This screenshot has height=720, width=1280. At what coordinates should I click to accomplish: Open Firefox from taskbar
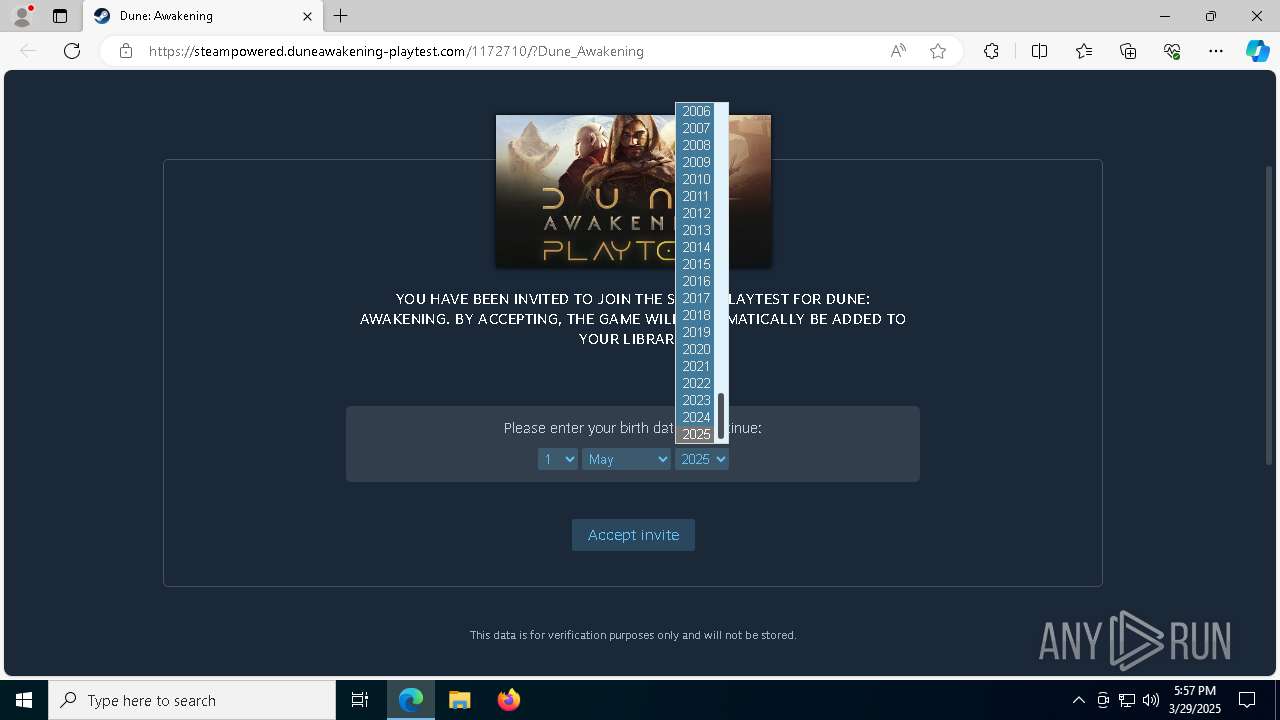pyautogui.click(x=509, y=700)
